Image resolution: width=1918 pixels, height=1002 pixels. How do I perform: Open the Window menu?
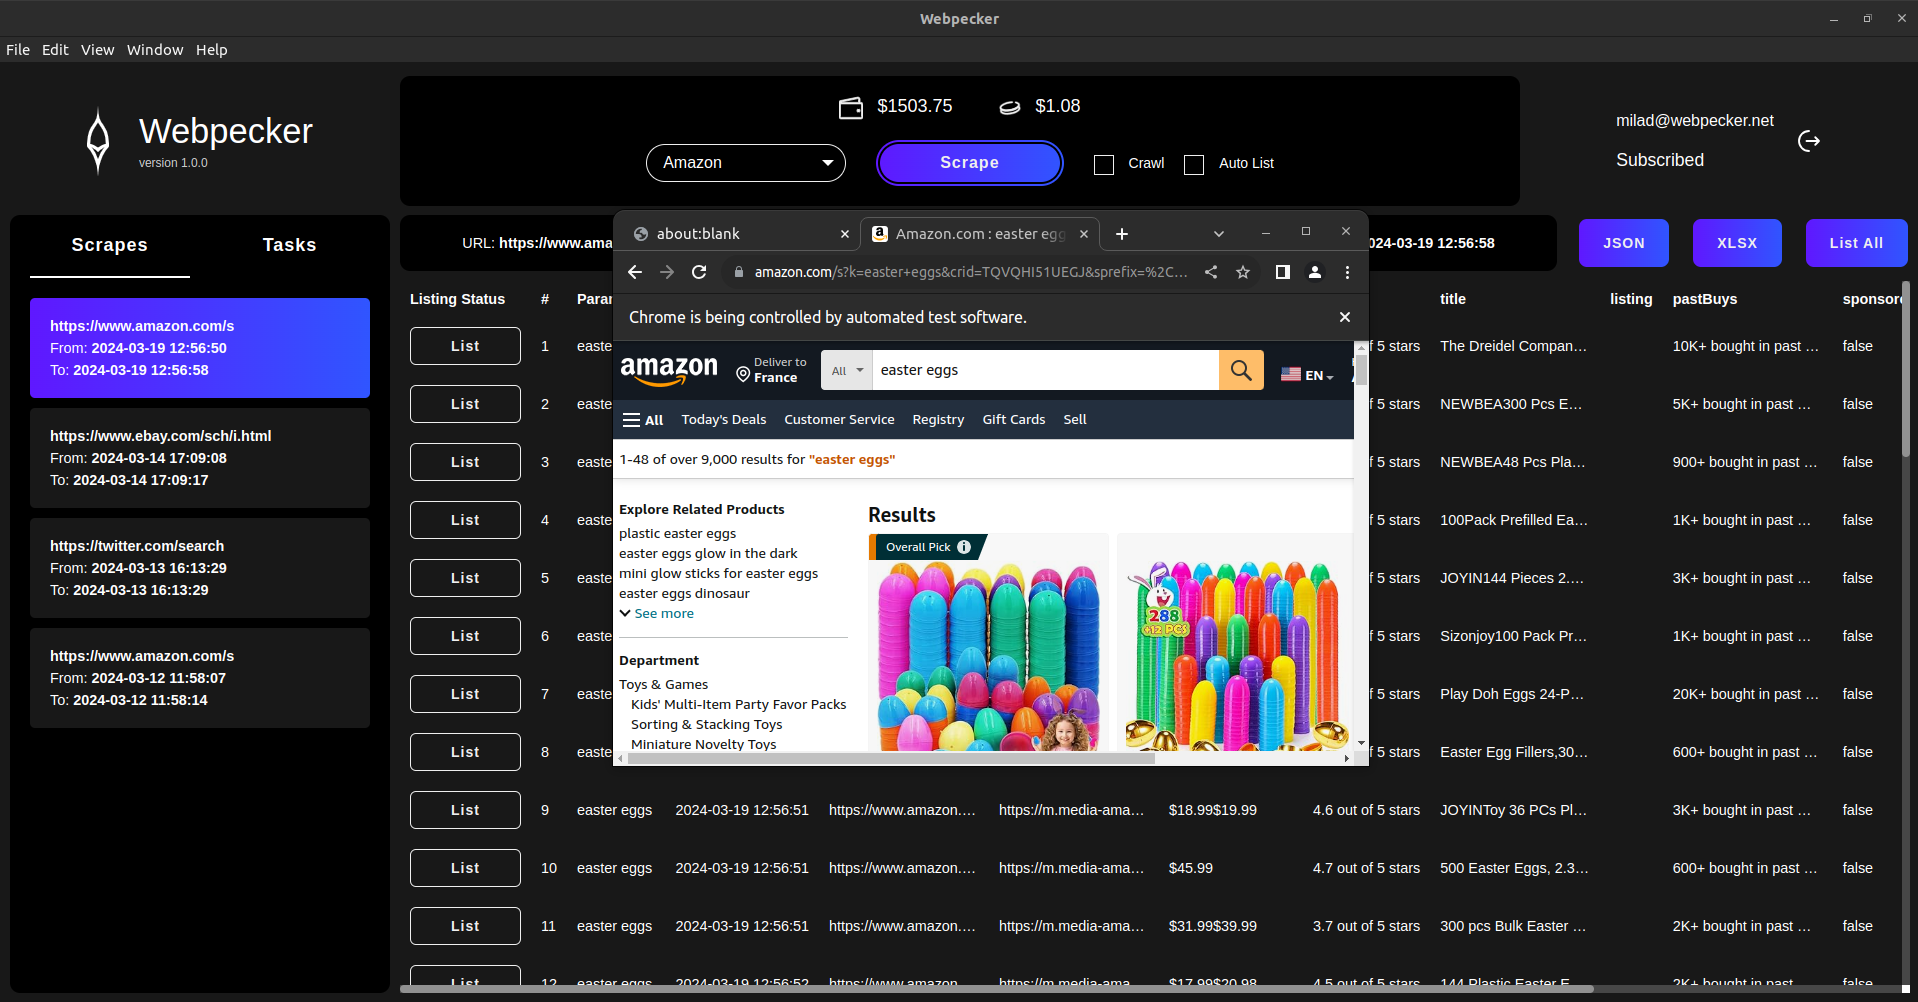coord(155,50)
